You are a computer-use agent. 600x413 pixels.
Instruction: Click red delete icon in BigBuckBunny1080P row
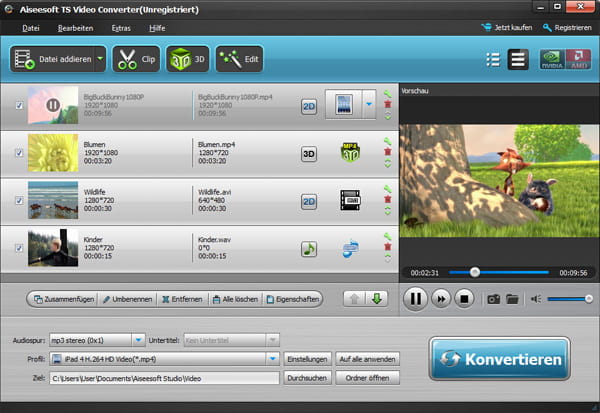point(388,104)
